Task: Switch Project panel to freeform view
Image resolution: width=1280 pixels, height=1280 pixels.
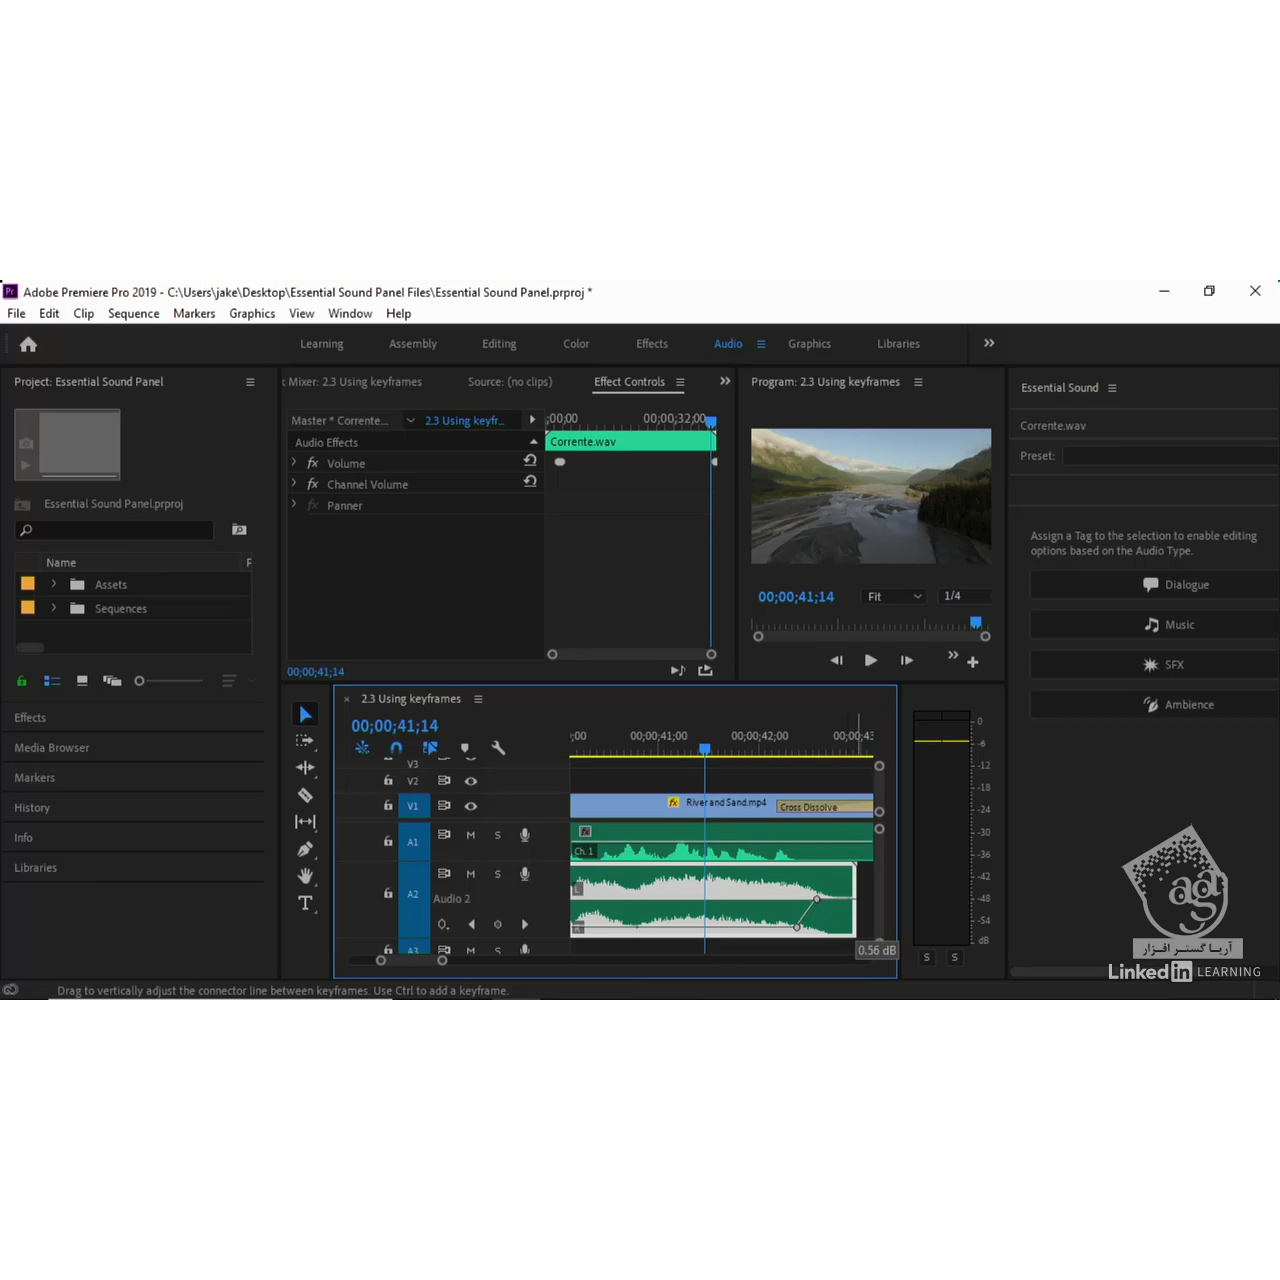Action: (112, 681)
